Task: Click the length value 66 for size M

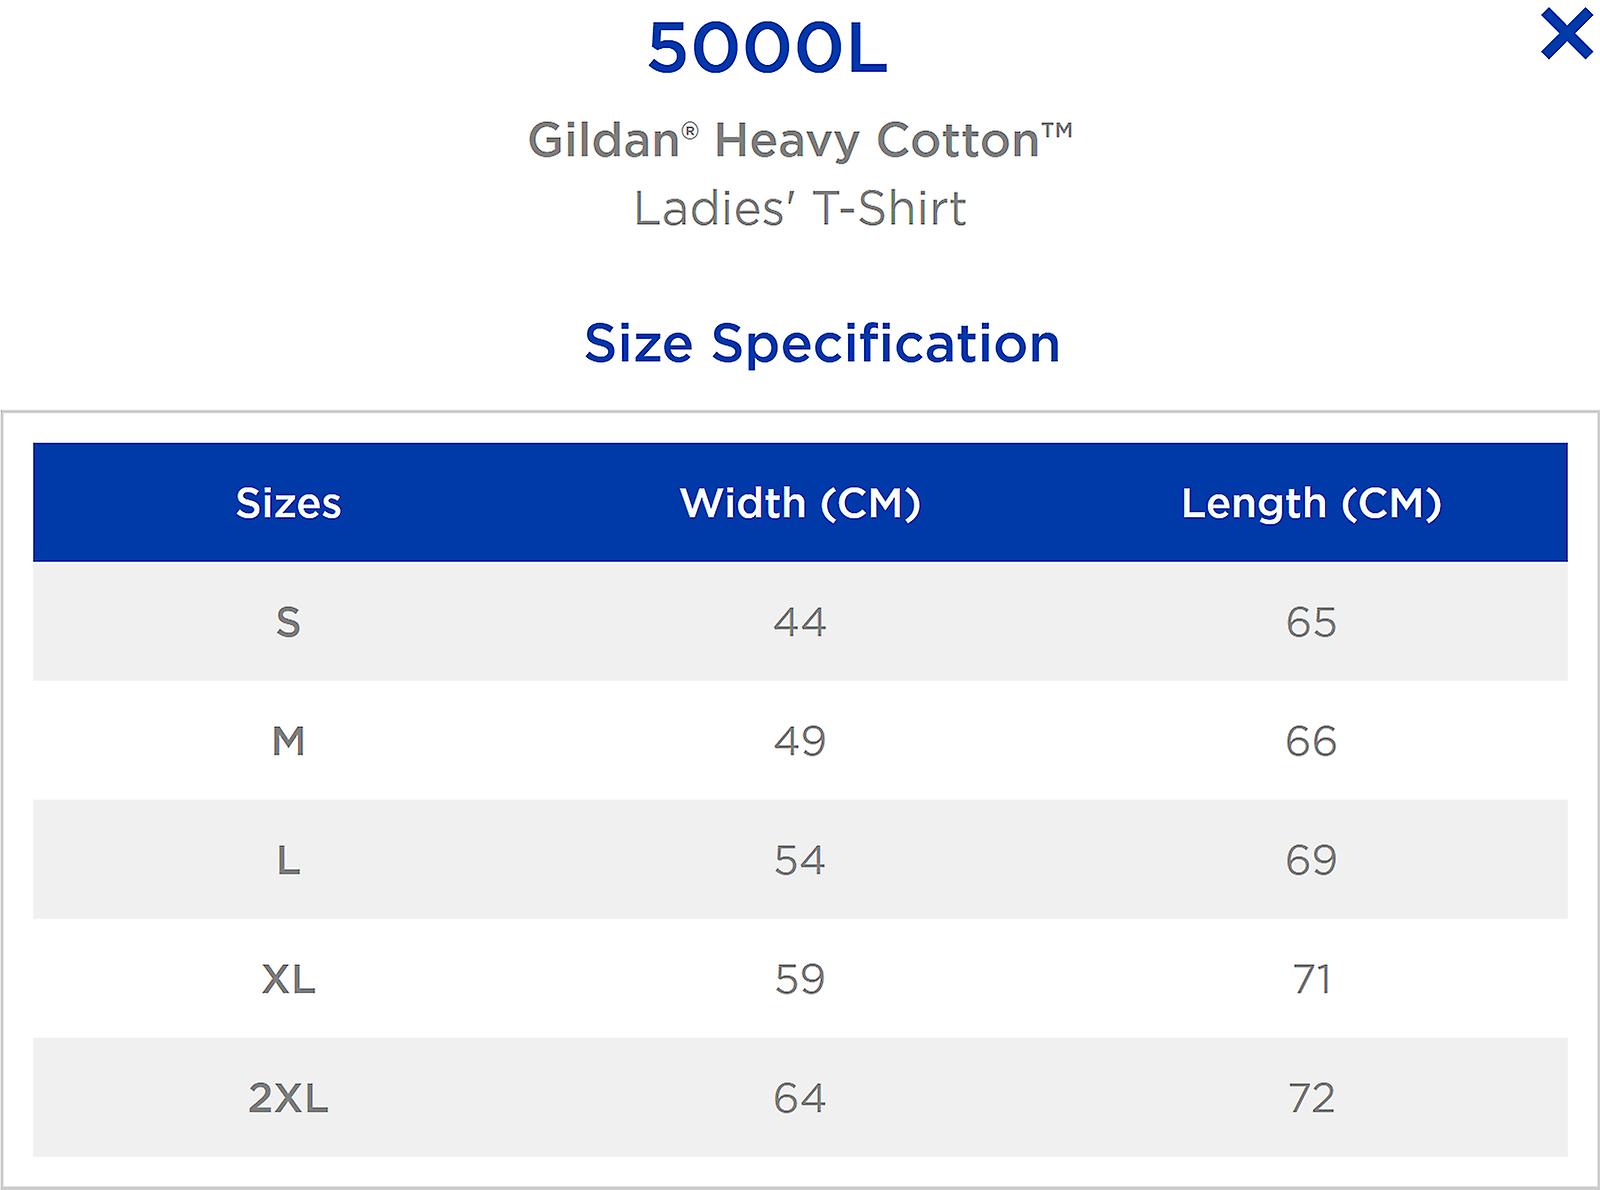Action: (1312, 740)
